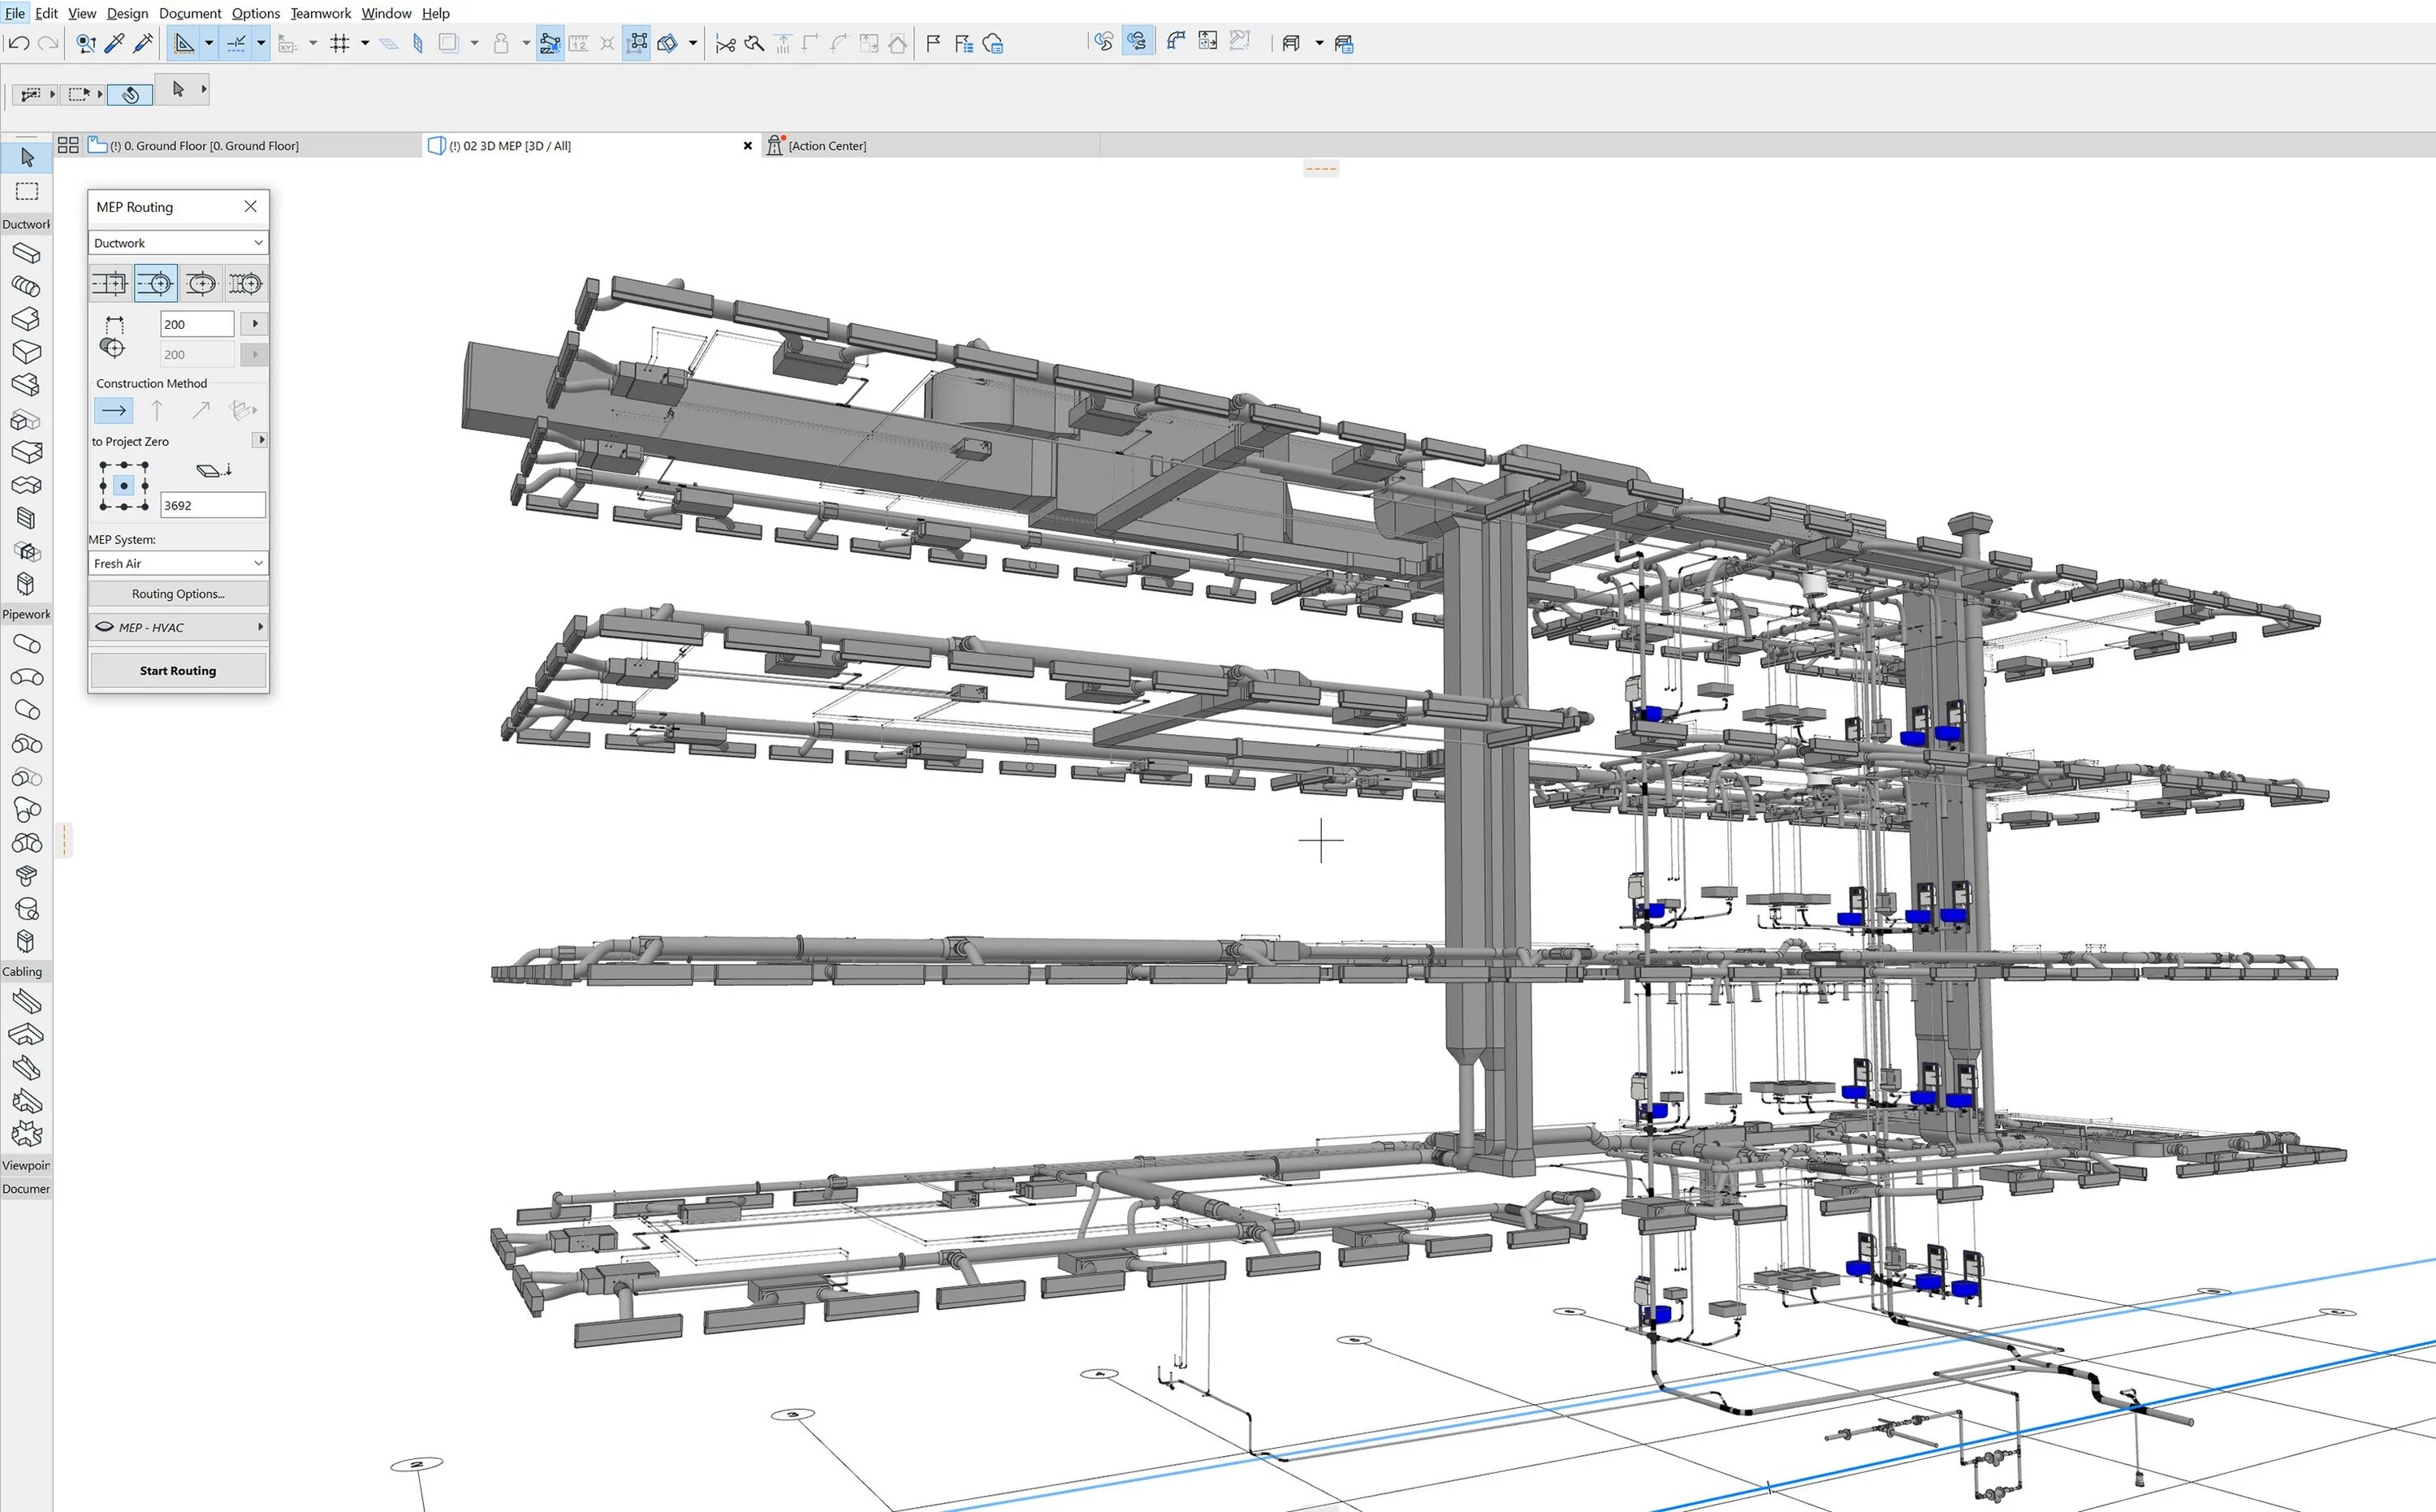Image resolution: width=2436 pixels, height=1512 pixels.
Task: Select the center anchor point of reference grid
Action: [x=124, y=486]
